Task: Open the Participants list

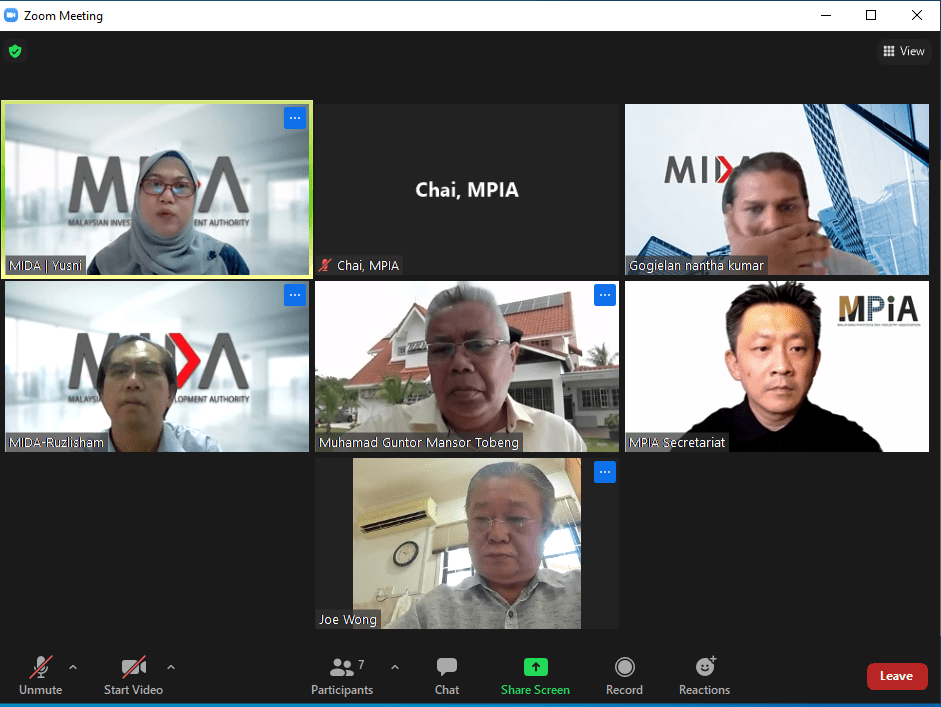Action: 342,675
